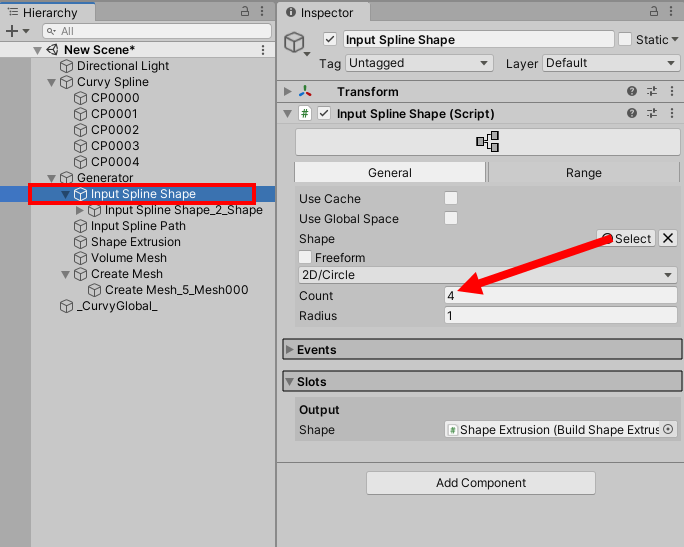Expand the Input Spline Shape_2_Shape node
Image resolution: width=684 pixels, height=547 pixels.
79,210
